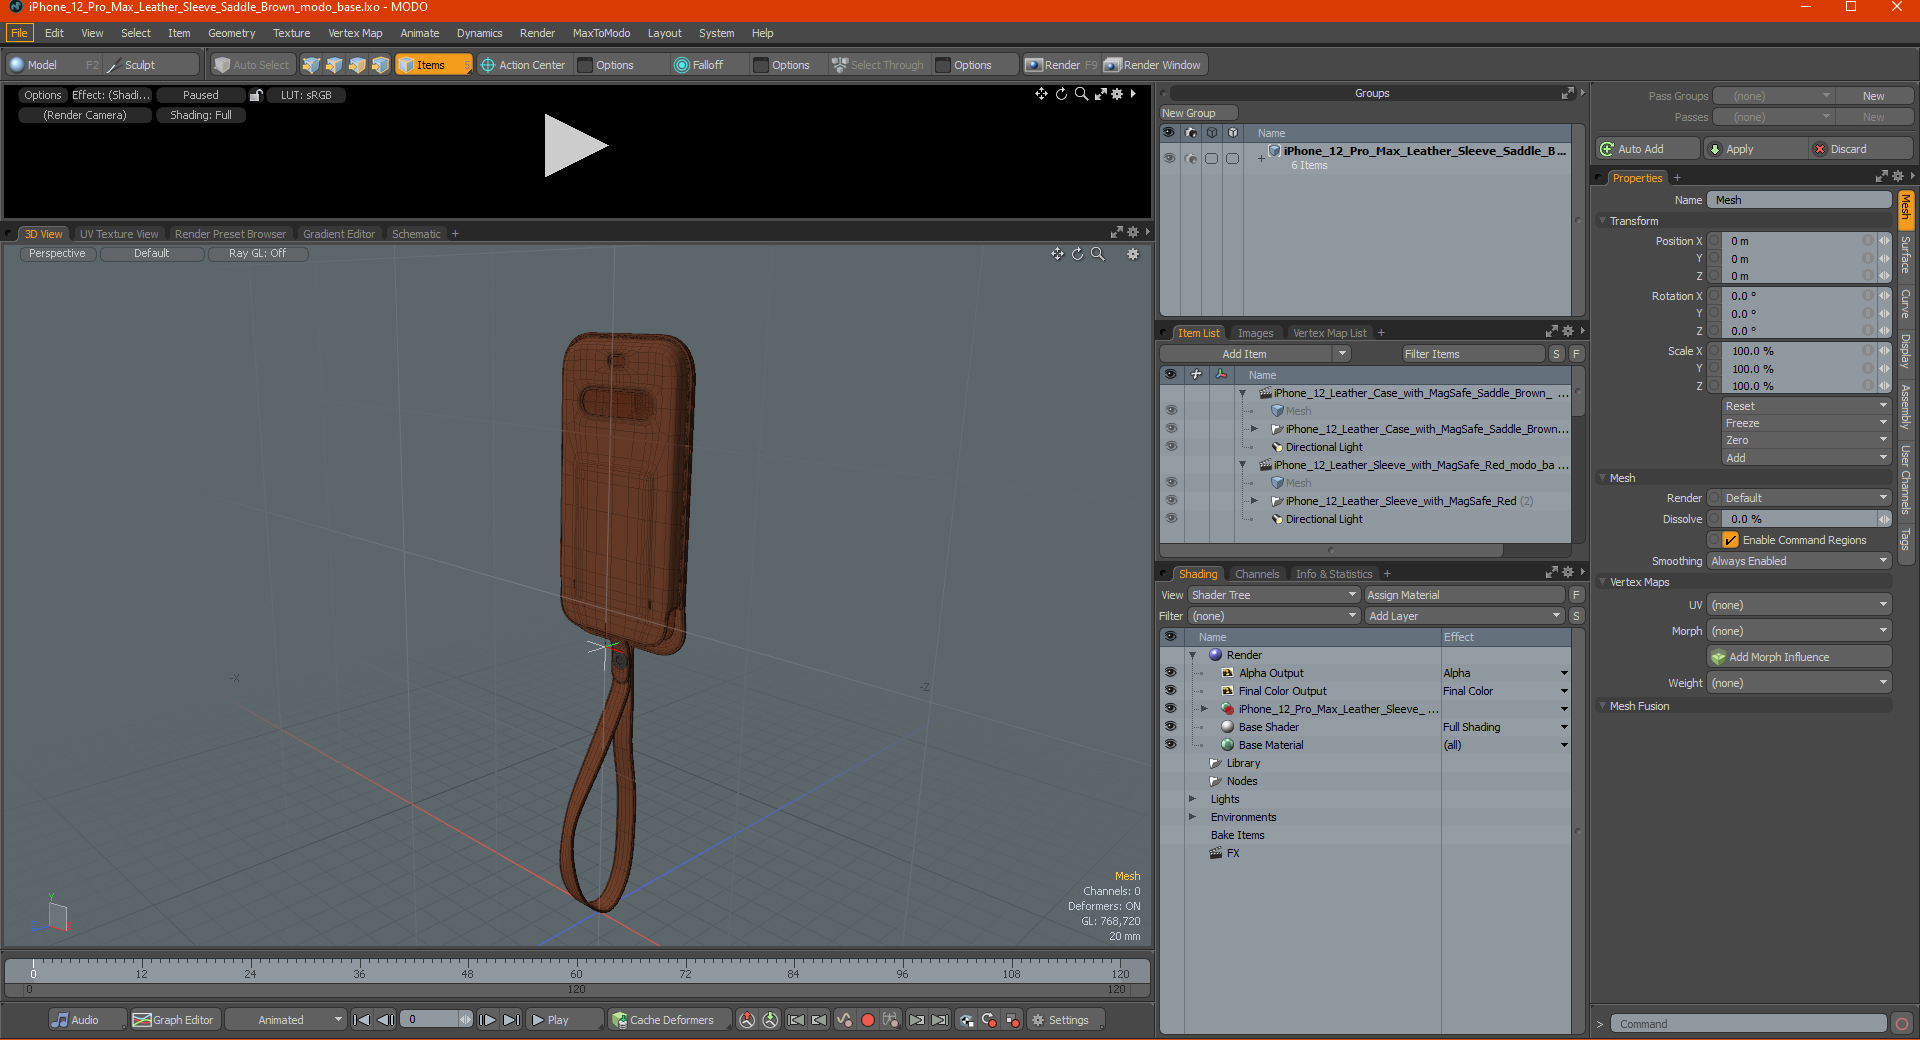Hide iPhone_12_Leather_Sleeve_with_MagSafe_Red item
The height and width of the screenshot is (1040, 1920).
pyautogui.click(x=1170, y=501)
